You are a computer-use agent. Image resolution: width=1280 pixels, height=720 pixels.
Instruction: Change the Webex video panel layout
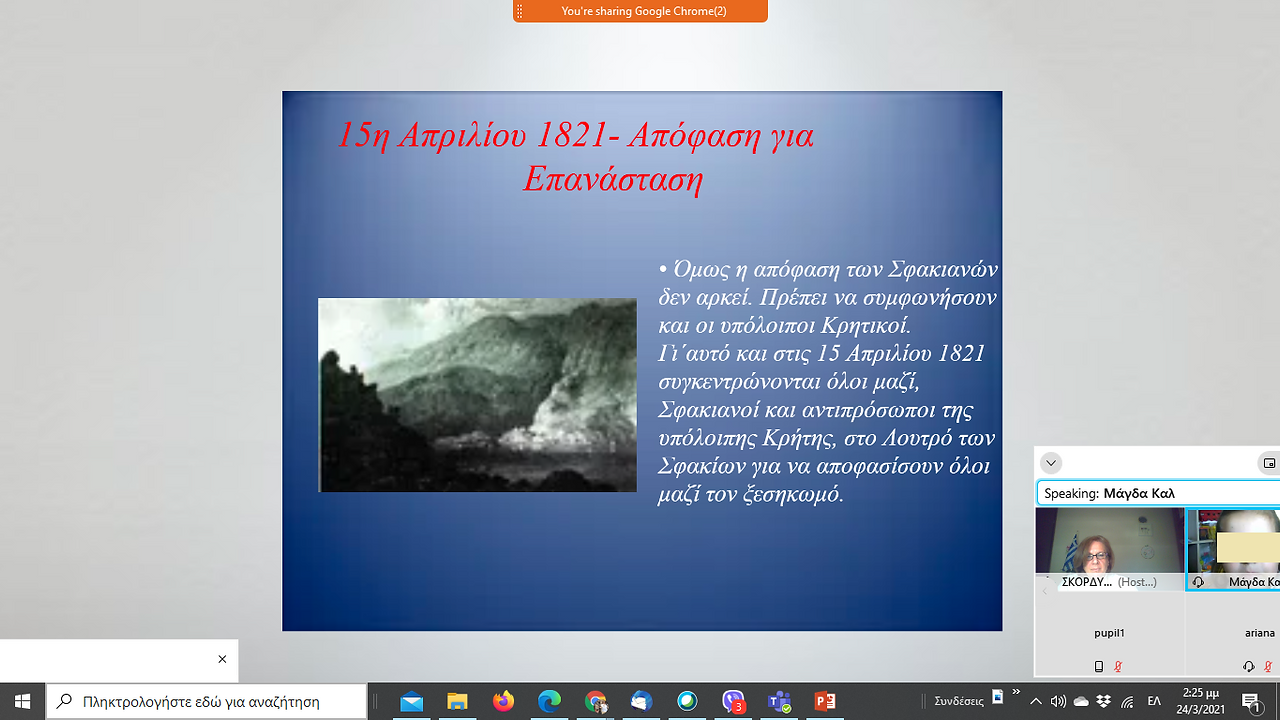[x=1269, y=463]
